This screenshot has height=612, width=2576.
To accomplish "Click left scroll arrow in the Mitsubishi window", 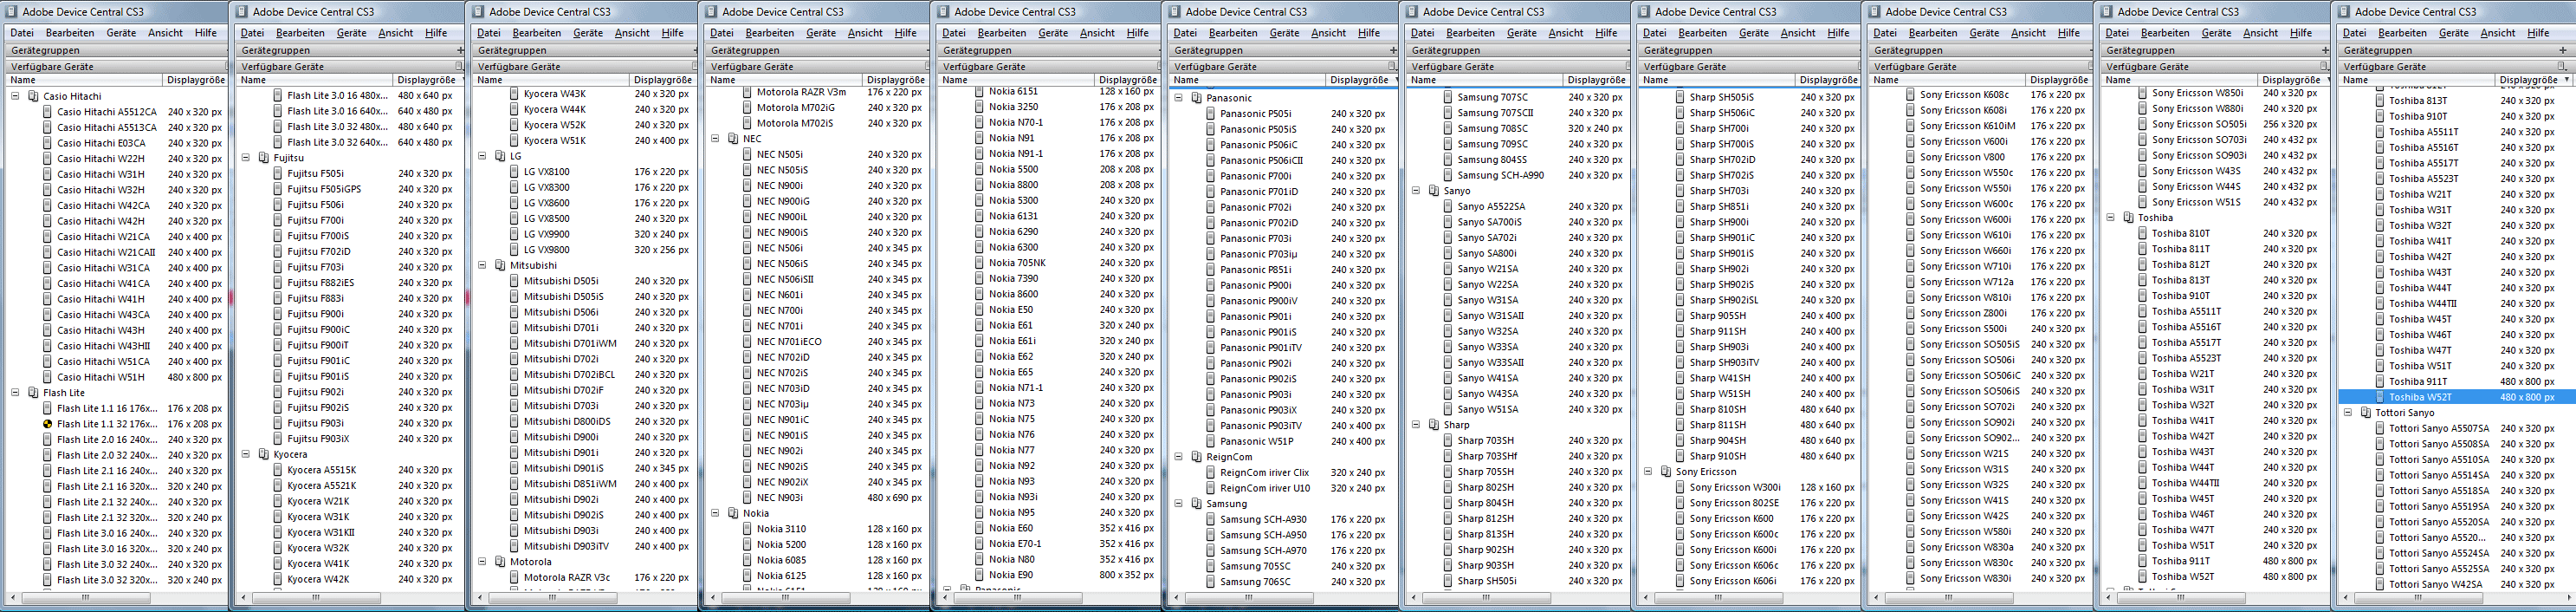I will (x=480, y=598).
